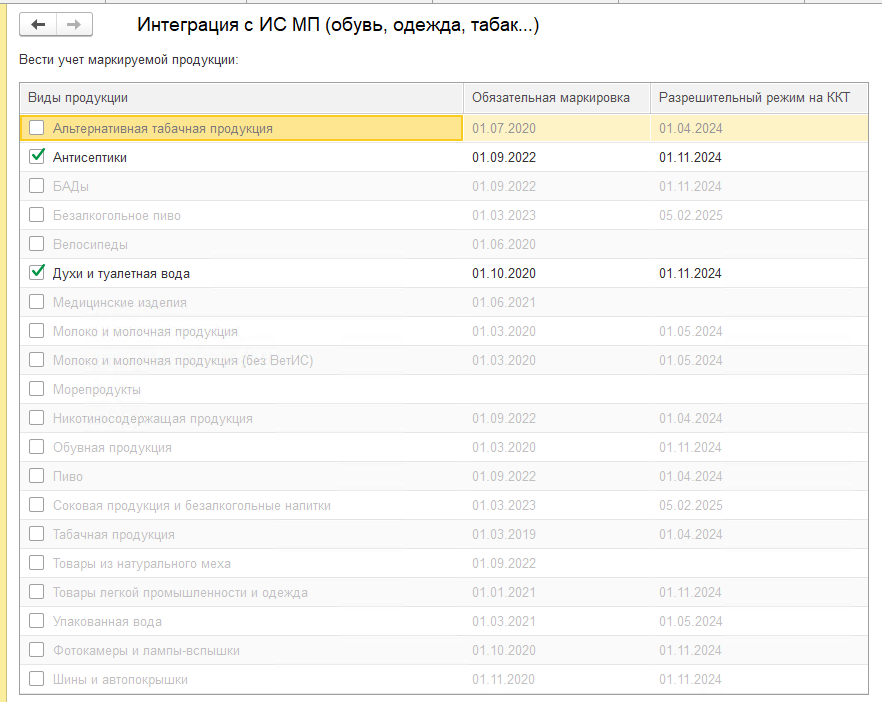
Task: Click the Обязательная маркировка column header
Action: click(551, 98)
